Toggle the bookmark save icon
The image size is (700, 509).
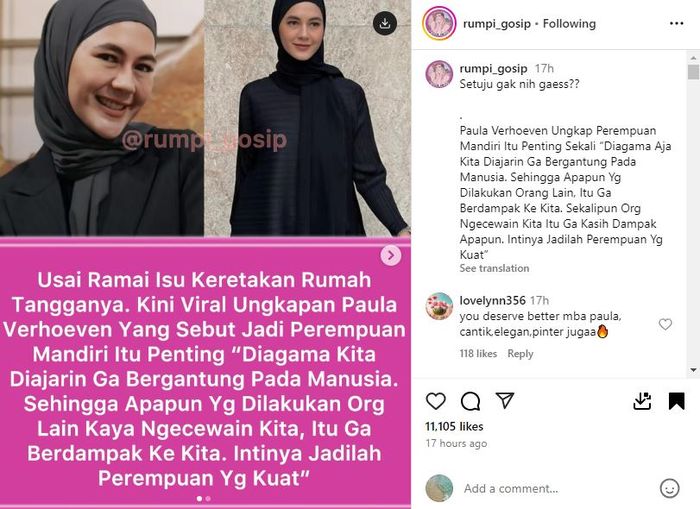[676, 401]
